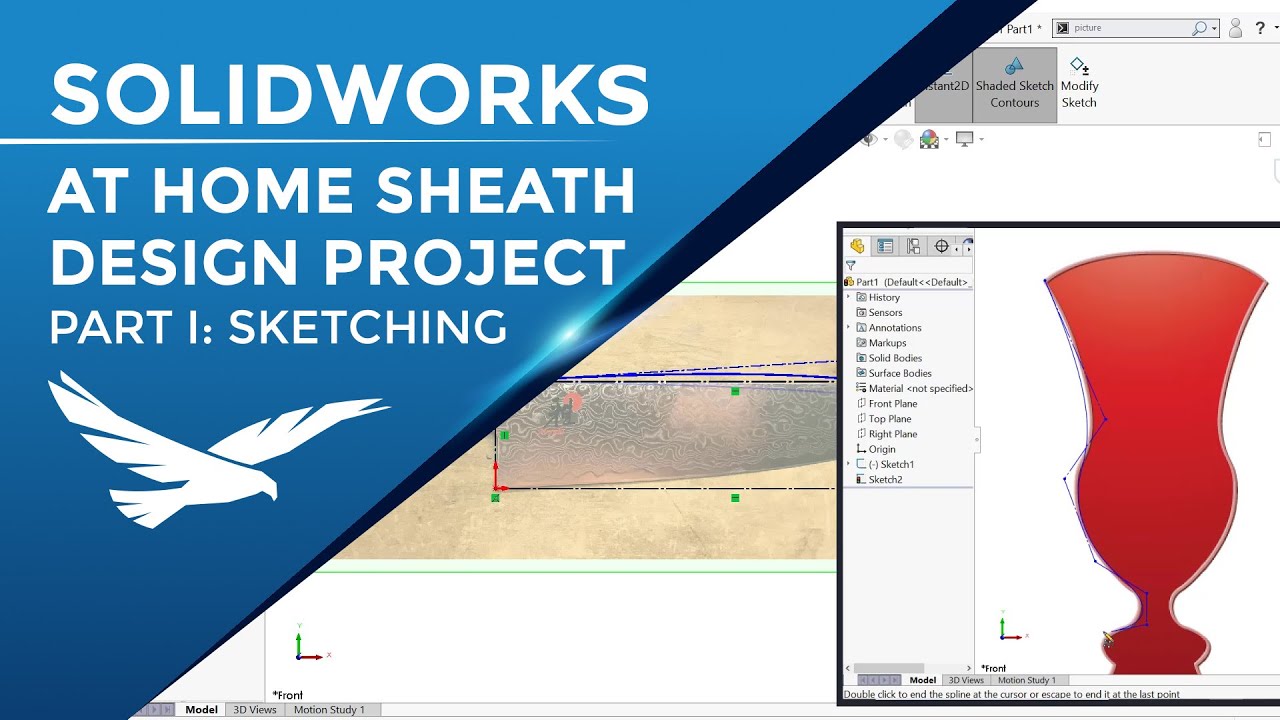Viewport: 1280px width, 720px height.
Task: Switch to 3D Views tab in main window
Action: [254, 710]
